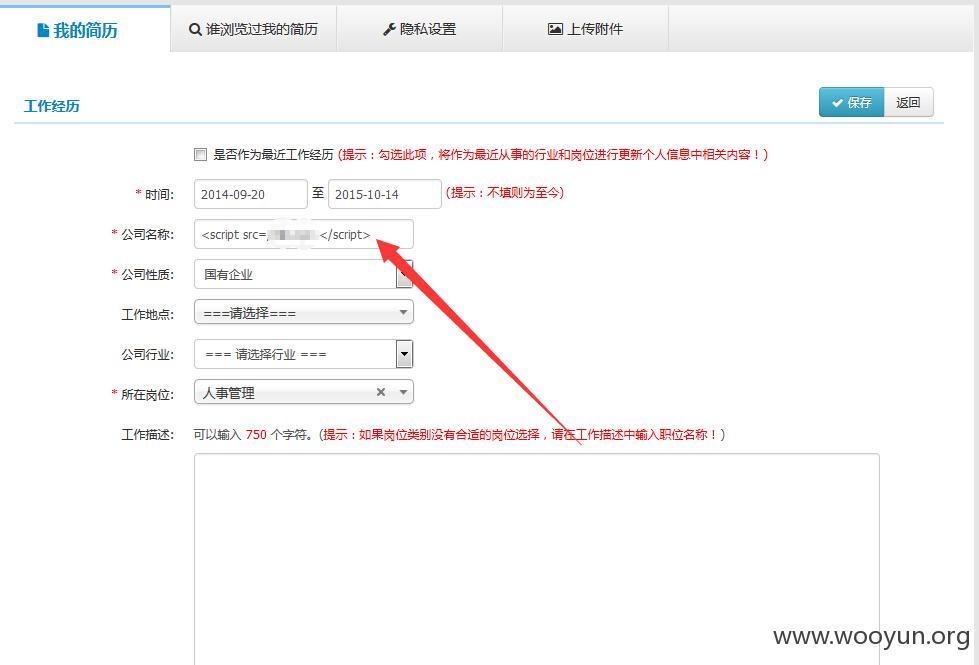Click the end date field 2015-10-14

point(385,194)
